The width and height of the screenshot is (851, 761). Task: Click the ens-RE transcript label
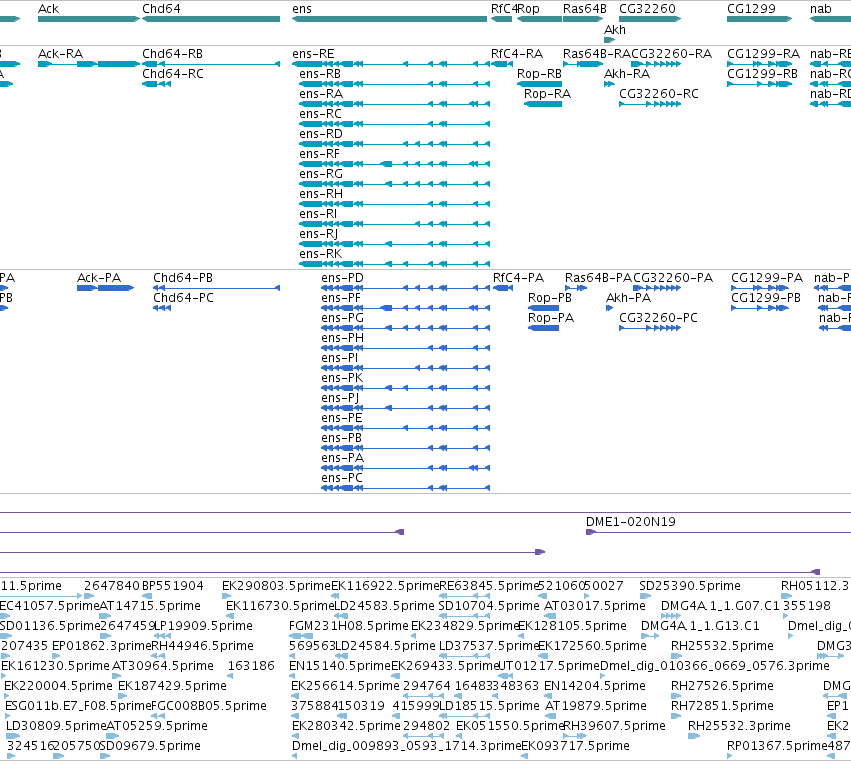click(313, 54)
